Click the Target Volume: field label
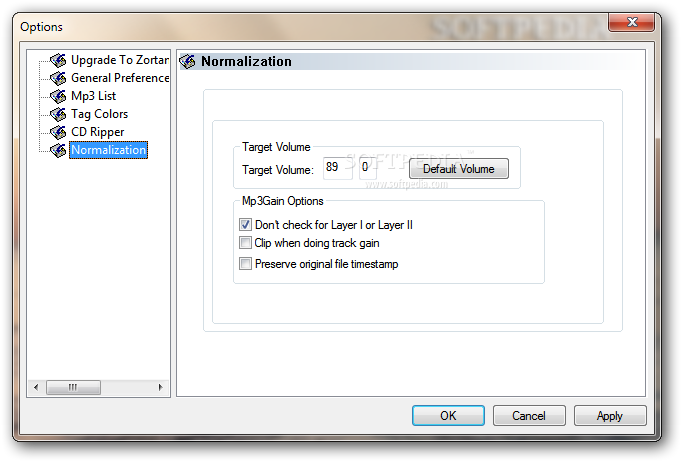The height and width of the screenshot is (462, 682). click(277, 170)
